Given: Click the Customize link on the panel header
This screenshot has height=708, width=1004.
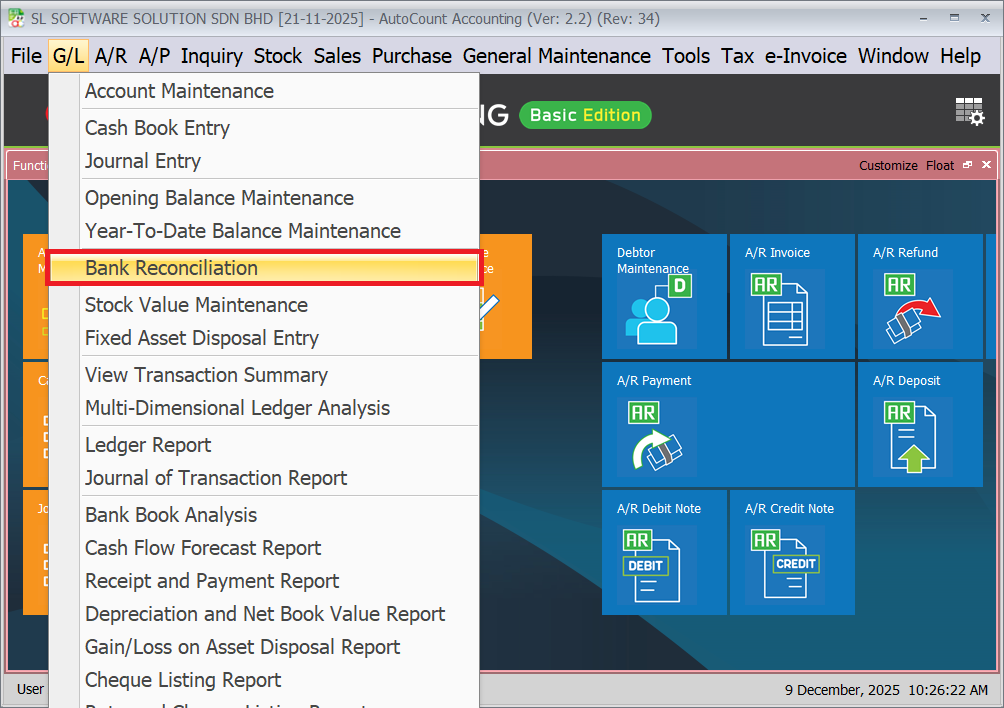Looking at the screenshot, I should point(888,165).
